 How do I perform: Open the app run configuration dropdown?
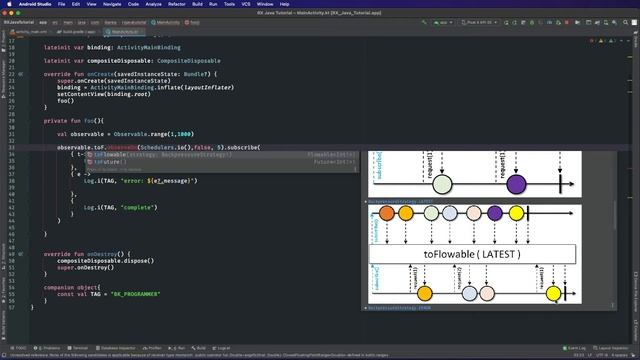click(443, 22)
